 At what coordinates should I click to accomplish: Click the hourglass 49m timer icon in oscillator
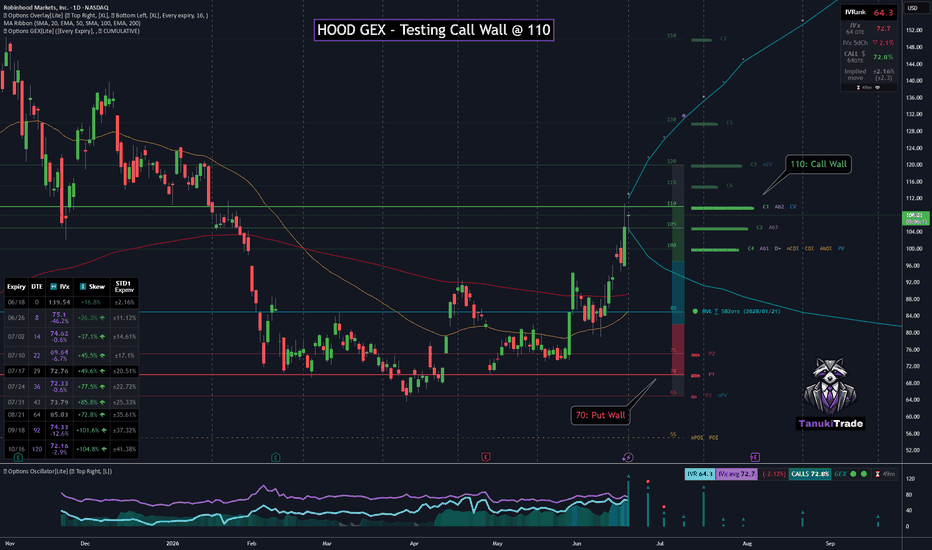point(877,474)
